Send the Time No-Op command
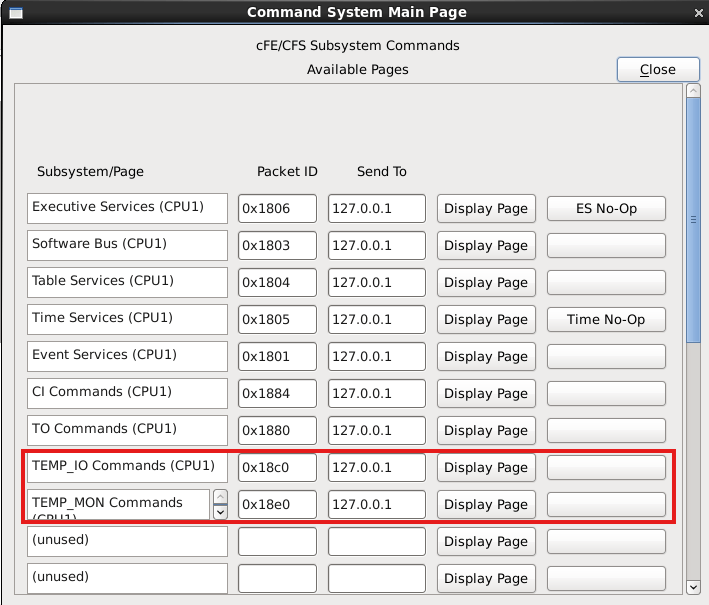Image resolution: width=709 pixels, height=605 pixels. (606, 320)
